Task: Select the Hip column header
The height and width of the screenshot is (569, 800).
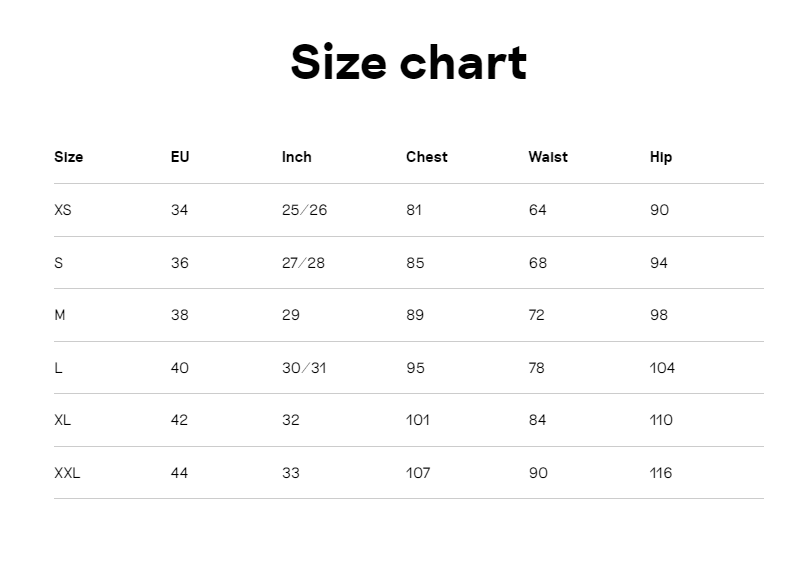Action: click(661, 157)
